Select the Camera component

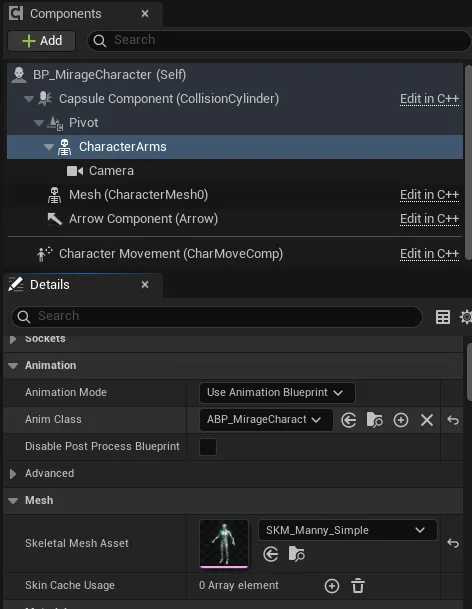pyautogui.click(x=235, y=171)
